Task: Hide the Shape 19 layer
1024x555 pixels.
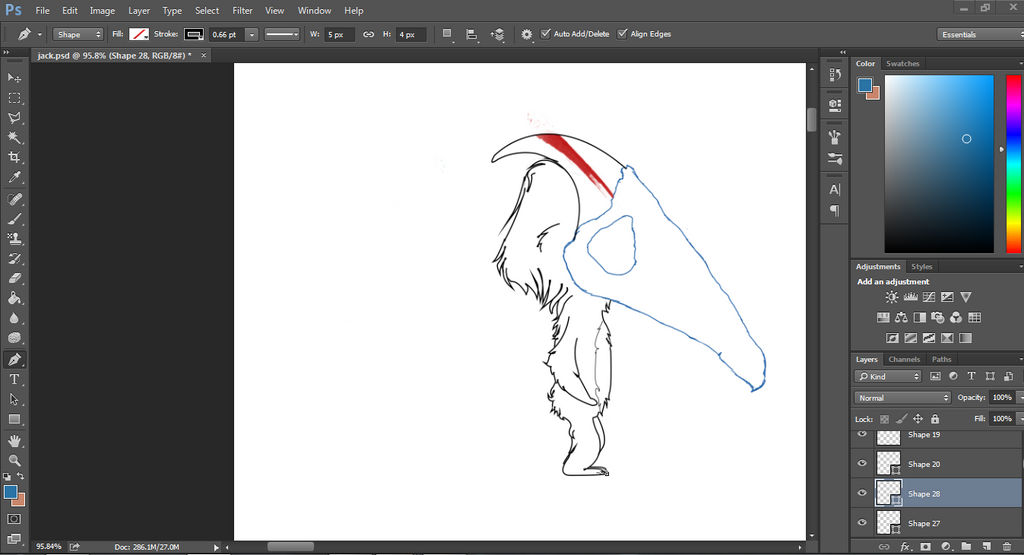Action: click(862, 434)
